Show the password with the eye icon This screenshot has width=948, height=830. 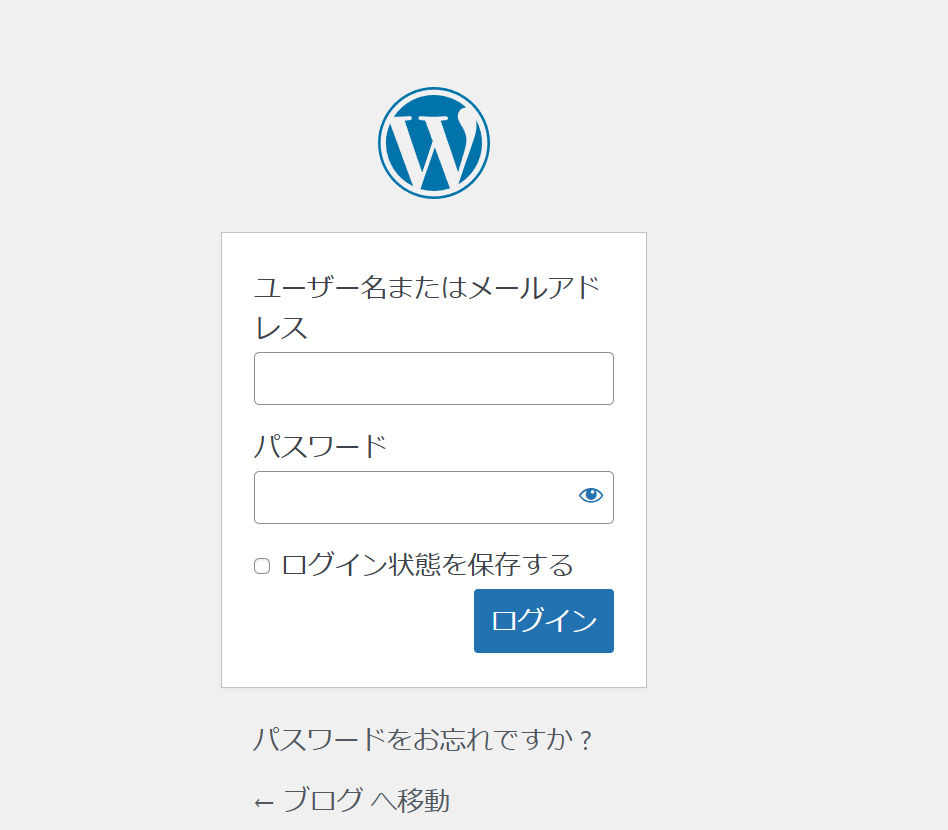[x=591, y=496]
